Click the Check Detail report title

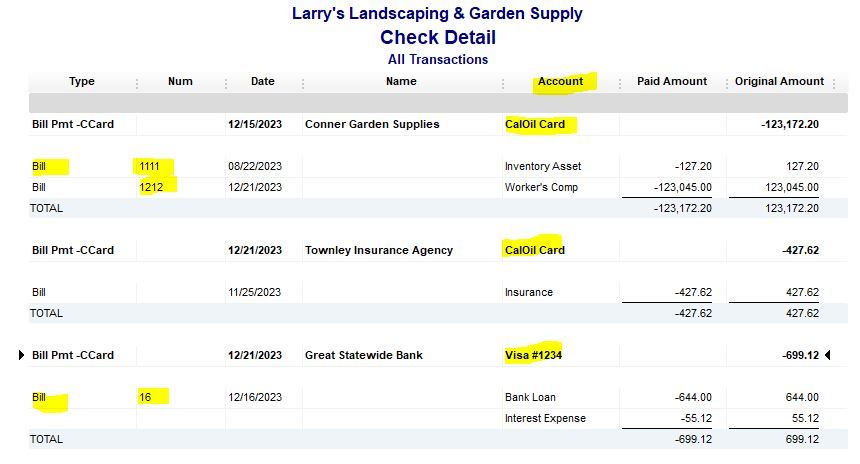point(437,38)
